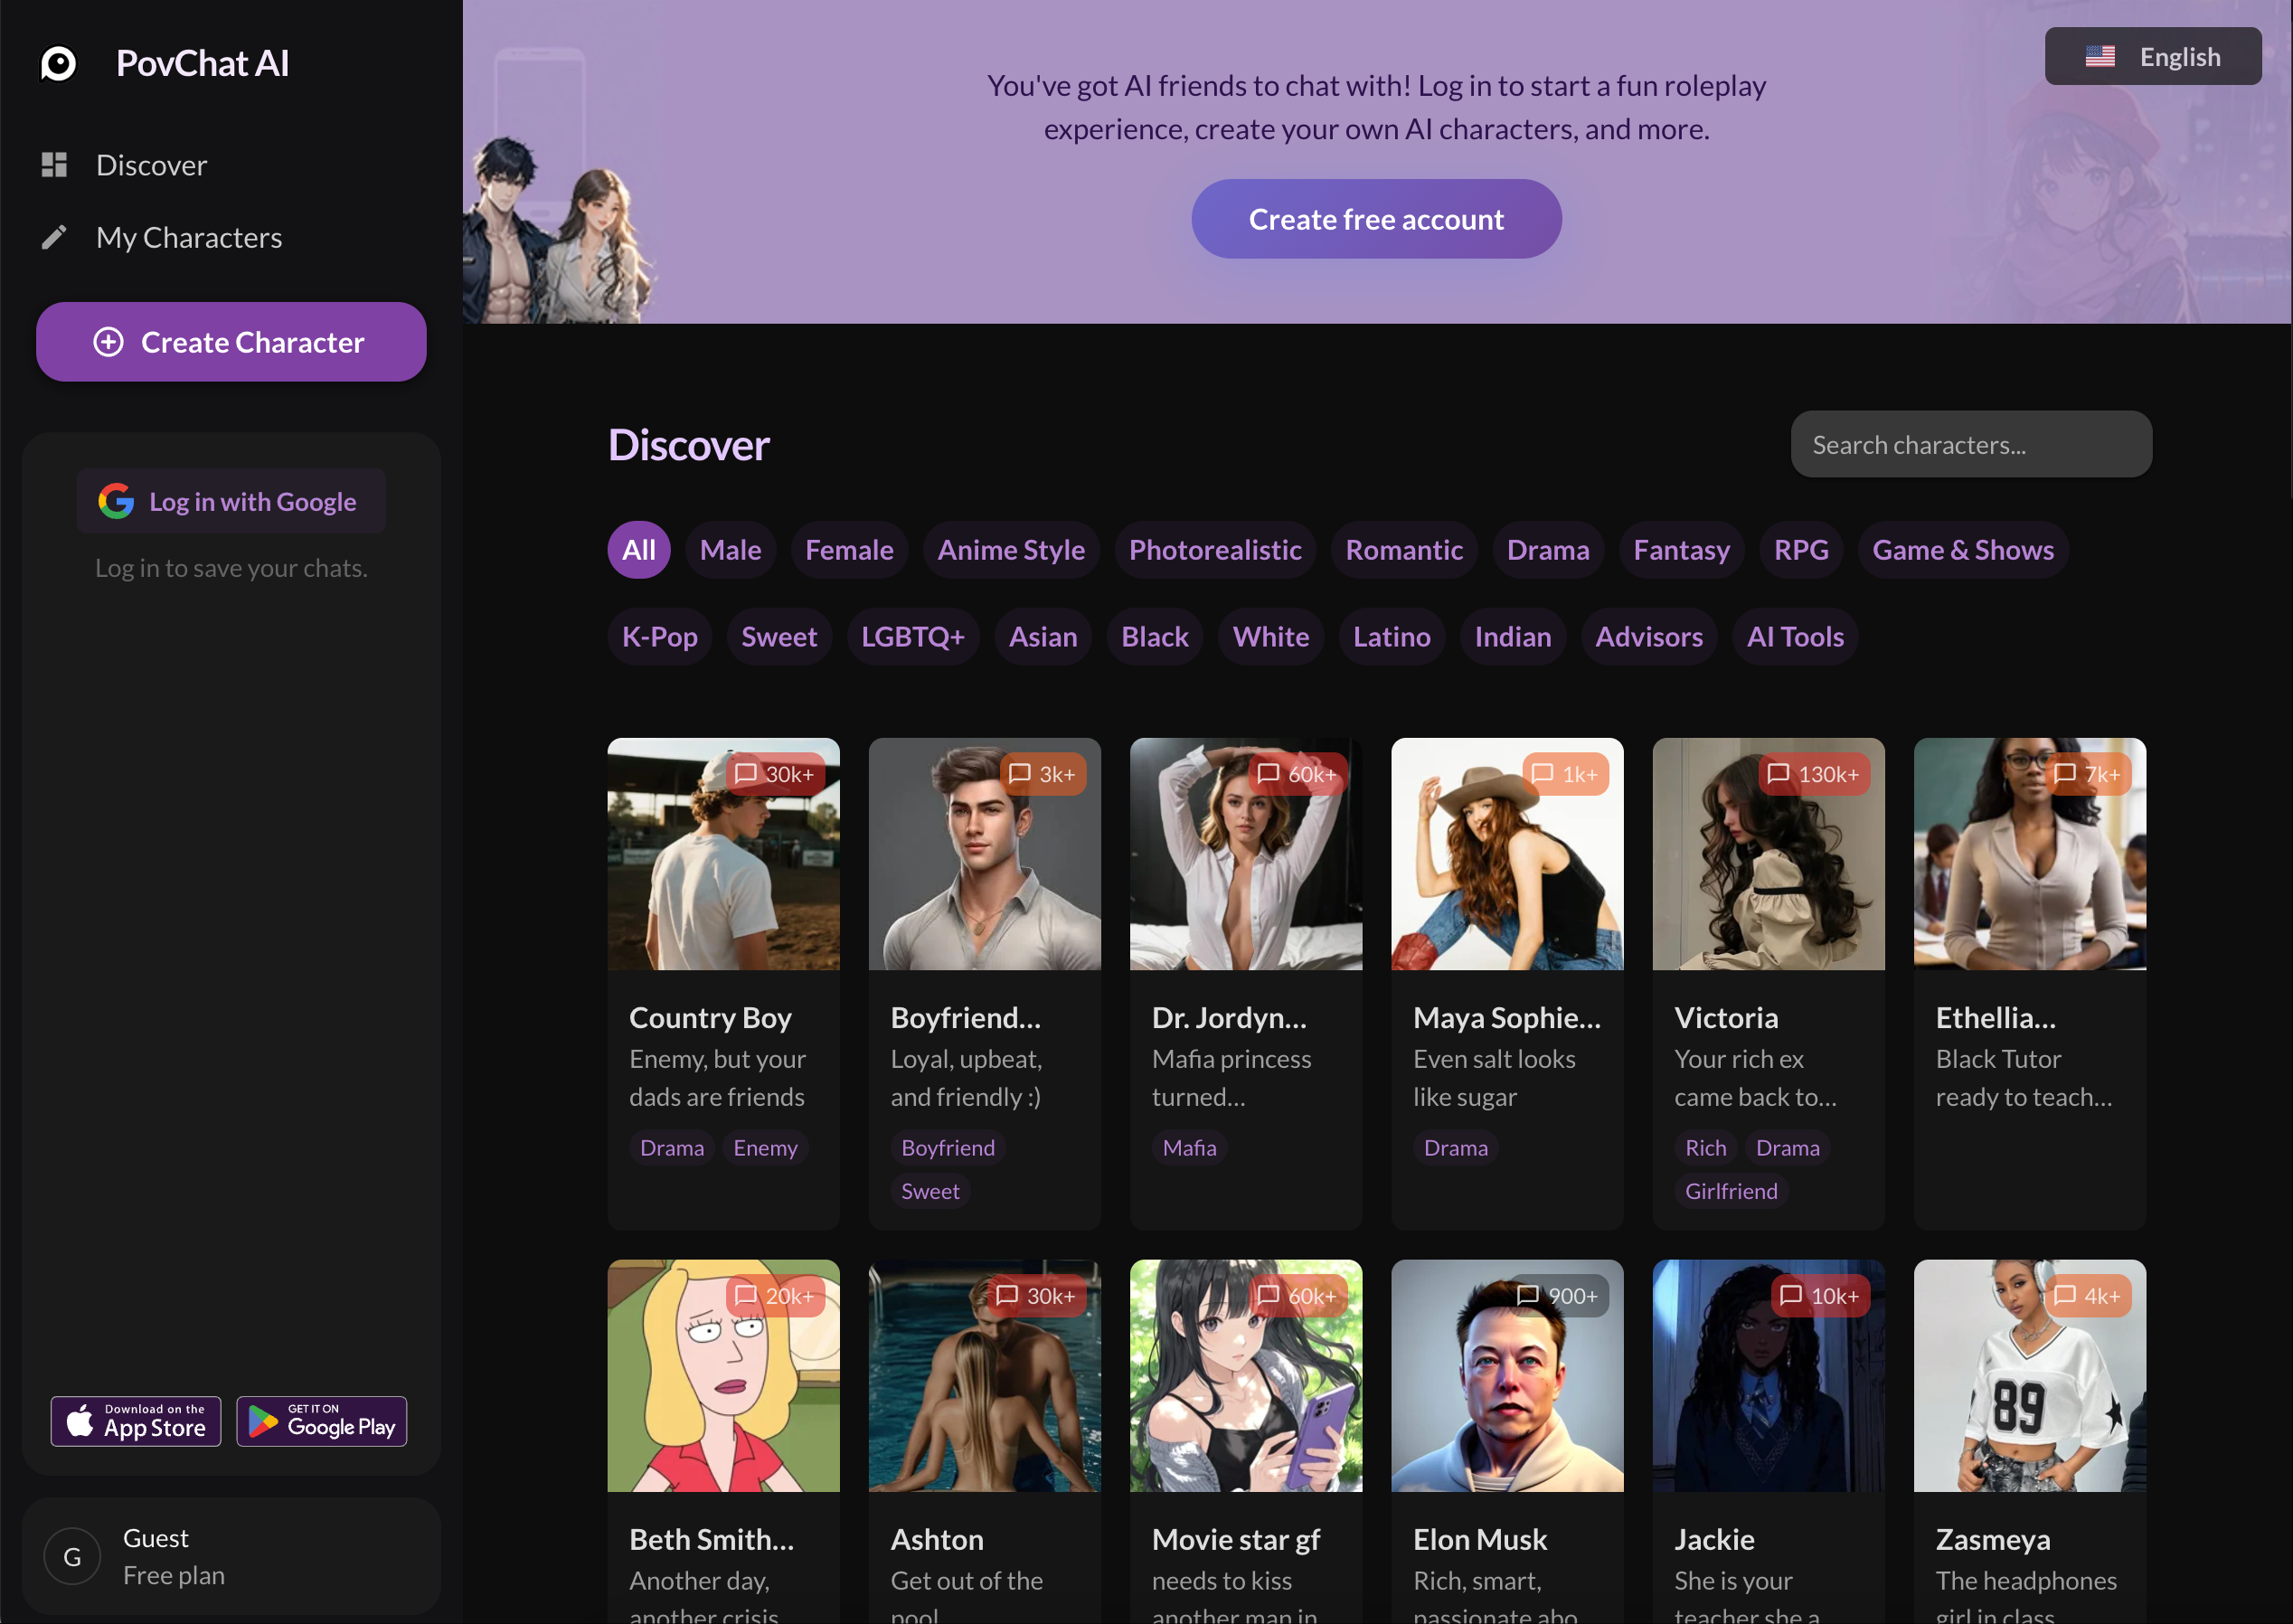Click the Discover grid icon in sidebar

click(x=54, y=165)
